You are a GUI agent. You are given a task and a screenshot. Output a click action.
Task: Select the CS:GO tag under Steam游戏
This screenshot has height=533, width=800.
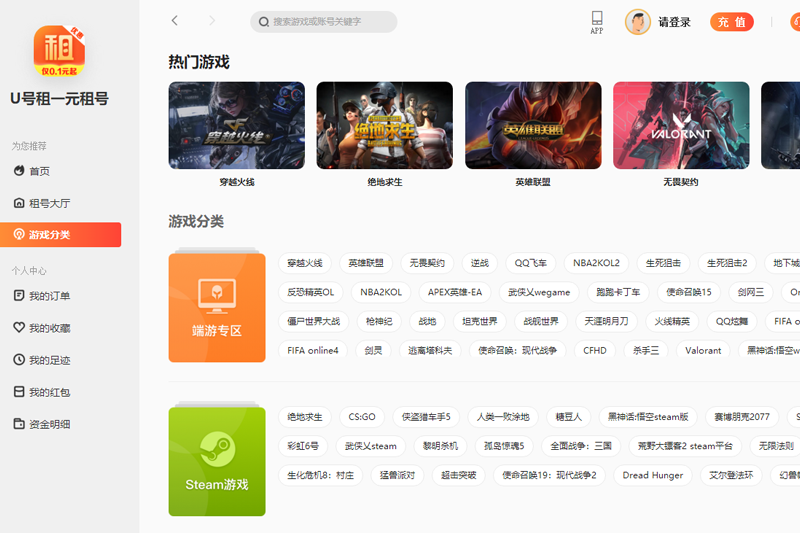[362, 417]
